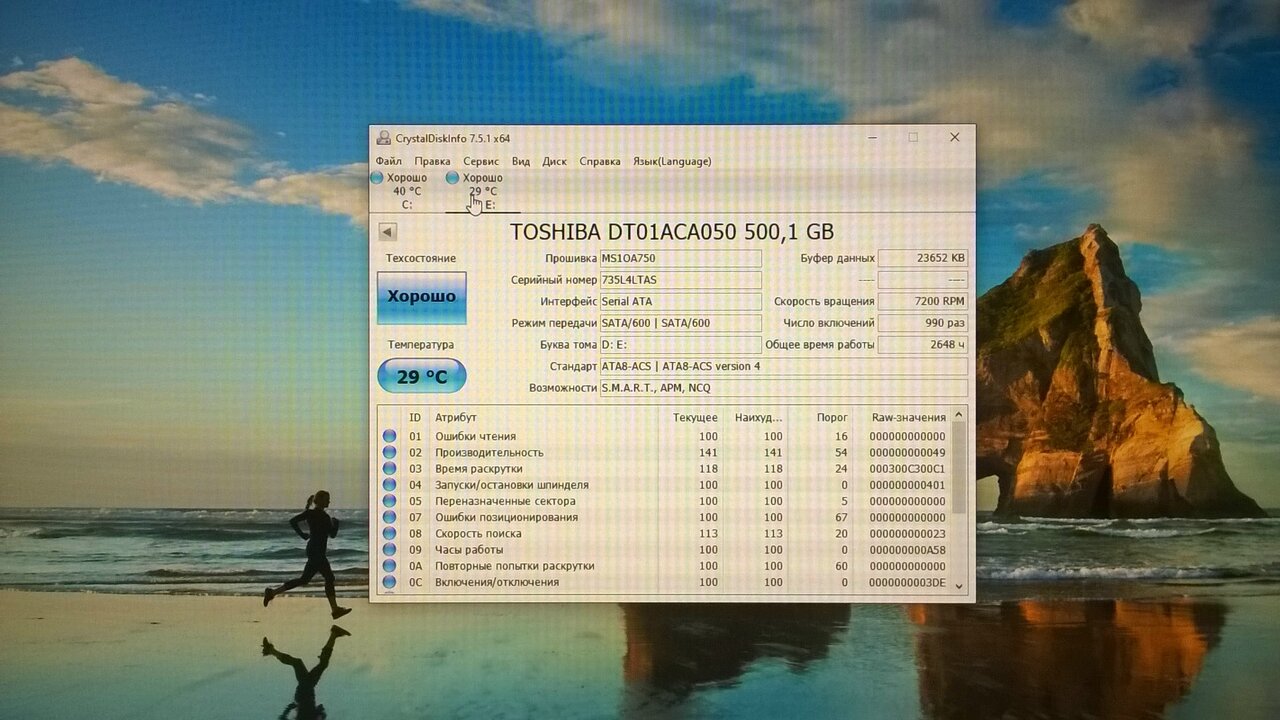Click the blue Хорошо health status button
The width and height of the screenshot is (1280, 720).
point(421,297)
